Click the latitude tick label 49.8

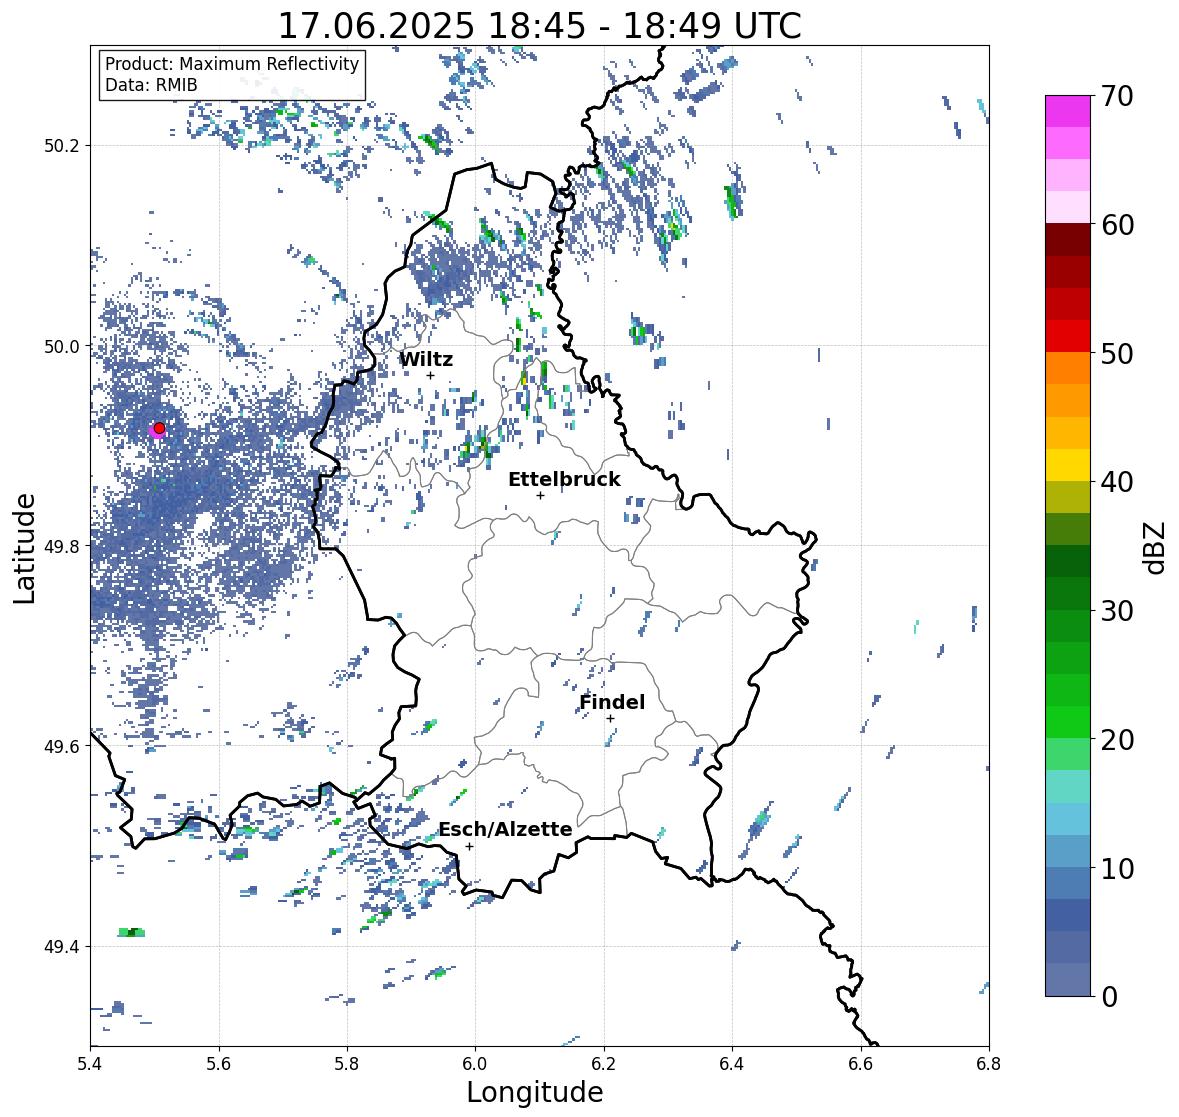click(x=62, y=546)
